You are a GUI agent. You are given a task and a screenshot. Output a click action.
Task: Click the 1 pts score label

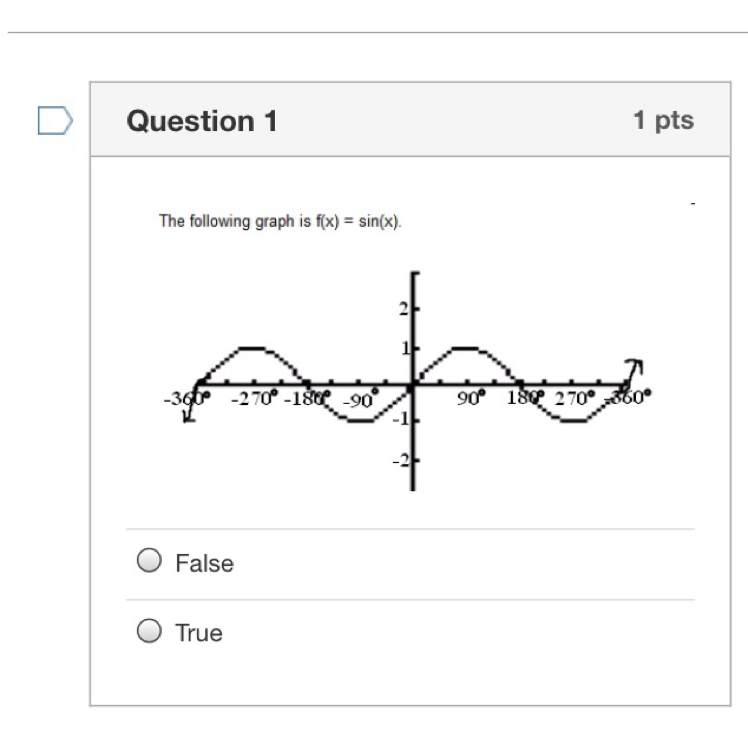[663, 120]
